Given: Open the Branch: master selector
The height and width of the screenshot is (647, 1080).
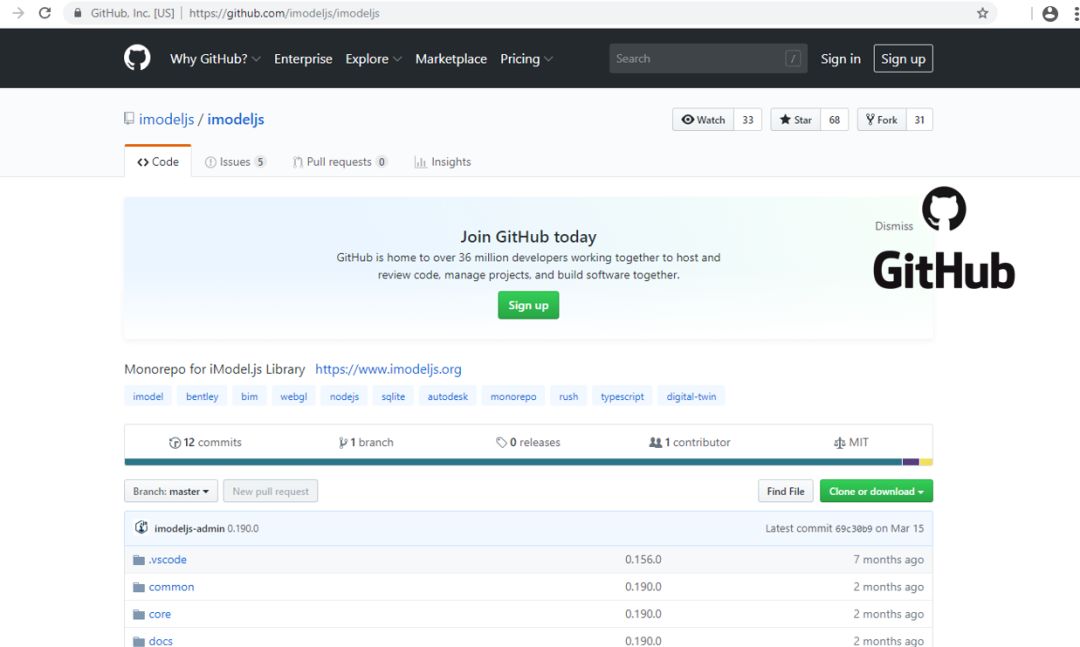Looking at the screenshot, I should (x=171, y=491).
